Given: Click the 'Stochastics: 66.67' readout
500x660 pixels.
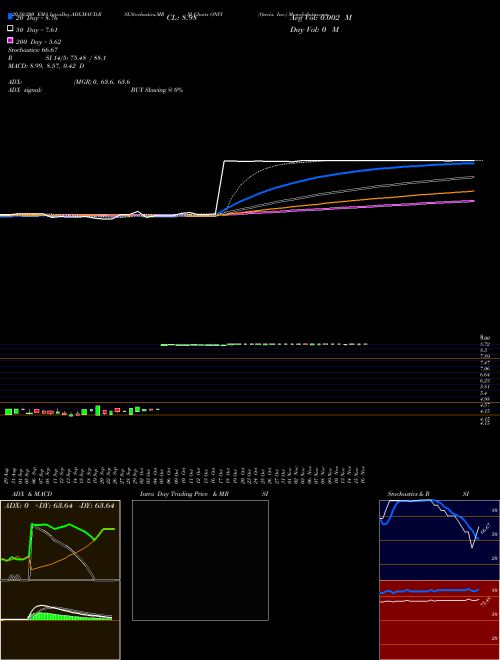Looking at the screenshot, I should click(x=33, y=50).
